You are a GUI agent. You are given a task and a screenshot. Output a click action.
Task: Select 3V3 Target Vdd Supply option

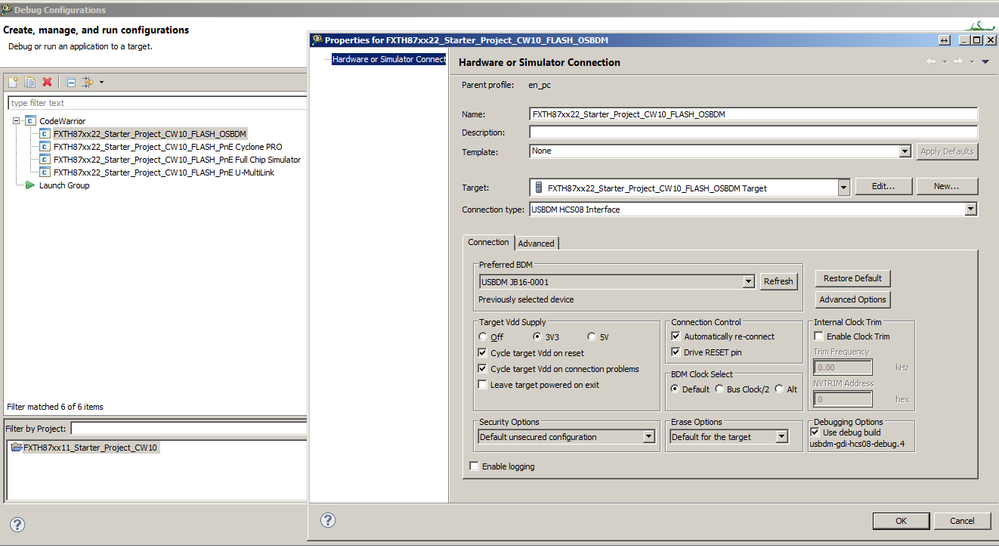click(x=537, y=336)
